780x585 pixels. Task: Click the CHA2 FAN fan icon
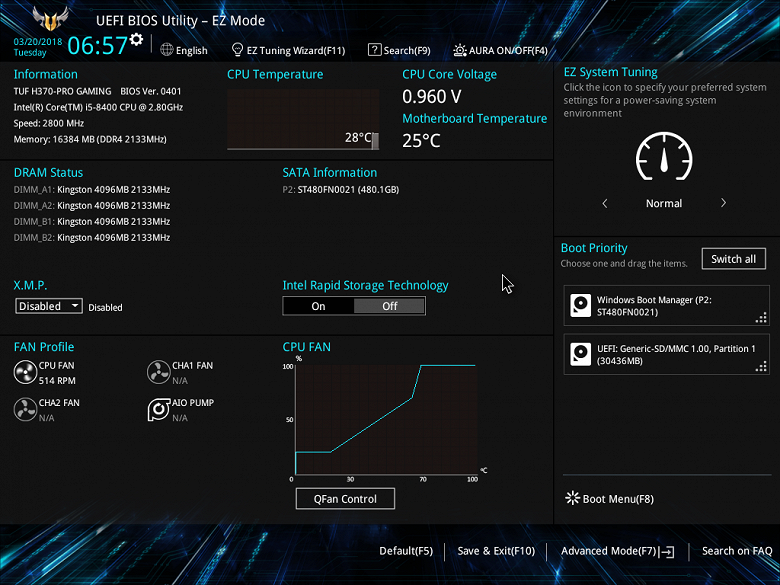25,409
